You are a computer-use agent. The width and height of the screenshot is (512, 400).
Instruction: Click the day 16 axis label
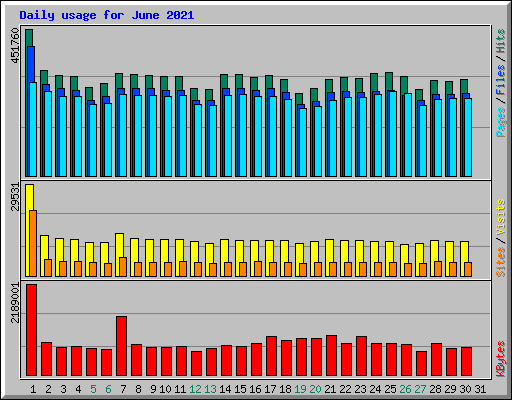(x=255, y=389)
